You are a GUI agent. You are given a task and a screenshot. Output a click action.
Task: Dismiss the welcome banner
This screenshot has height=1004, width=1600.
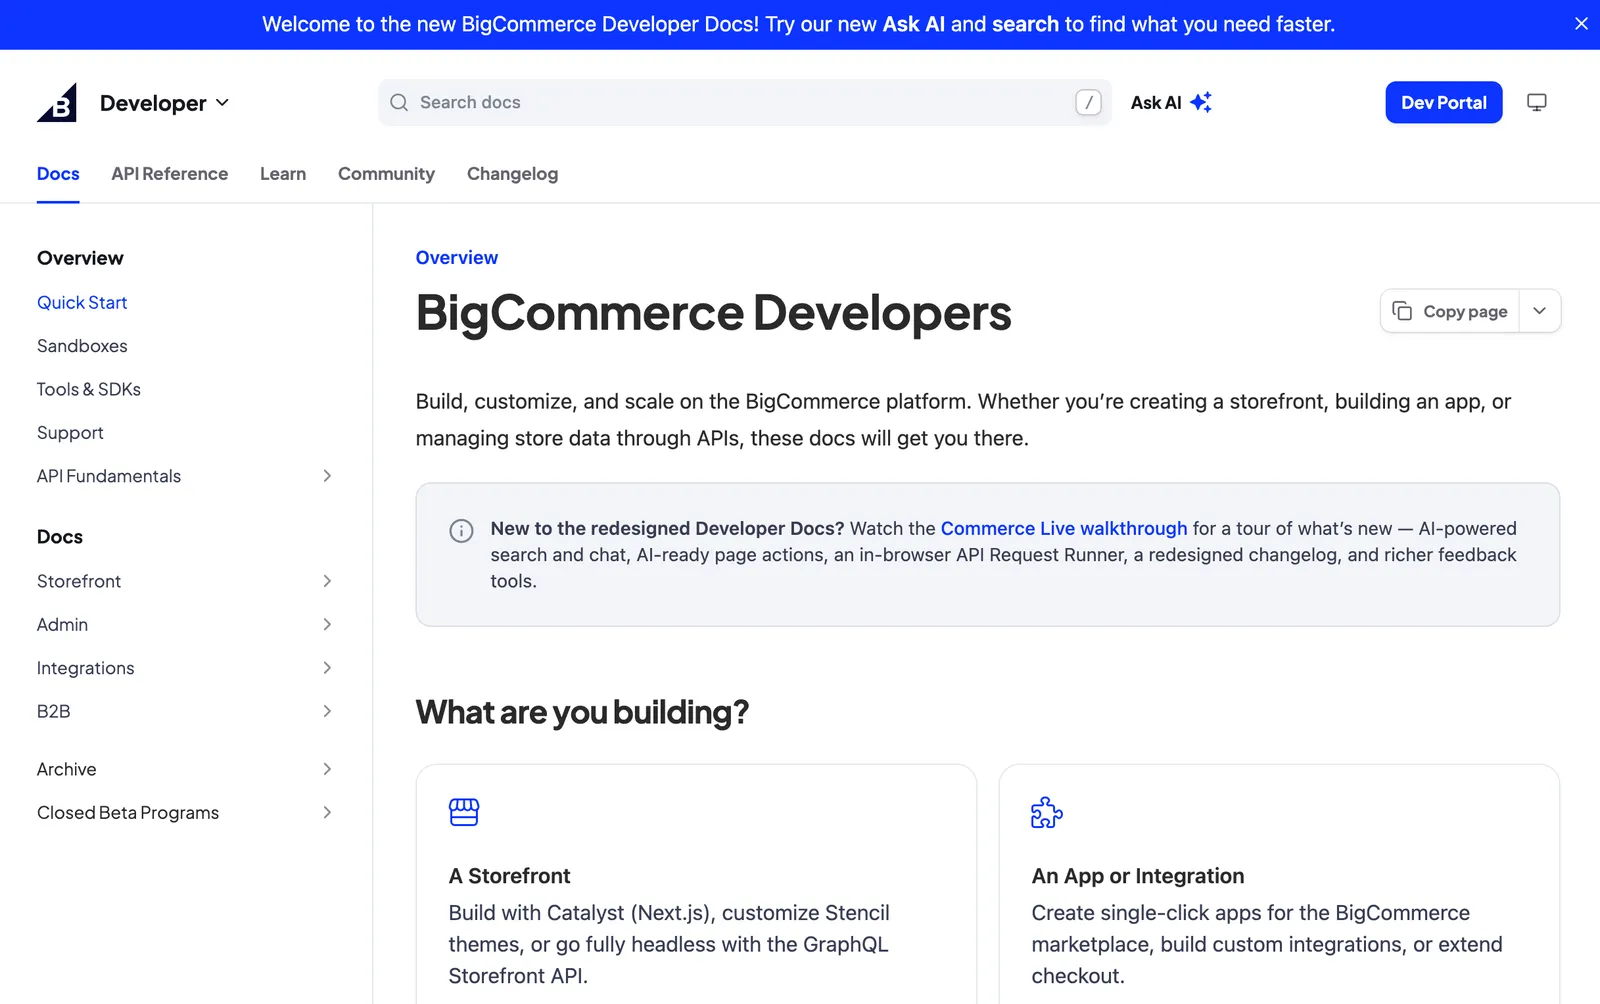click(x=1581, y=24)
